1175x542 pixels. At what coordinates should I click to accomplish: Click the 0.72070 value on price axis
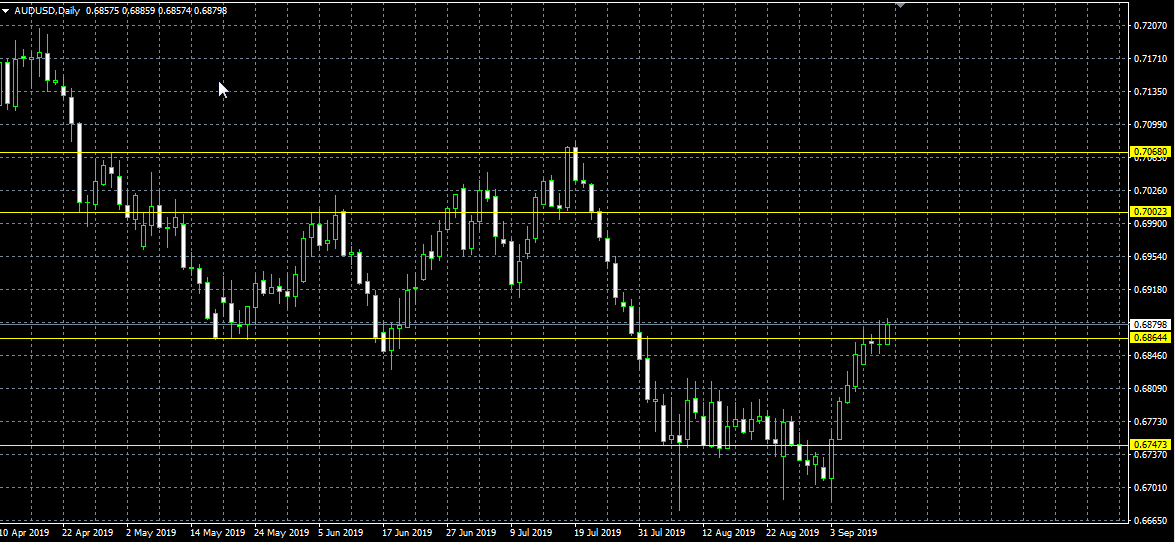[1153, 26]
